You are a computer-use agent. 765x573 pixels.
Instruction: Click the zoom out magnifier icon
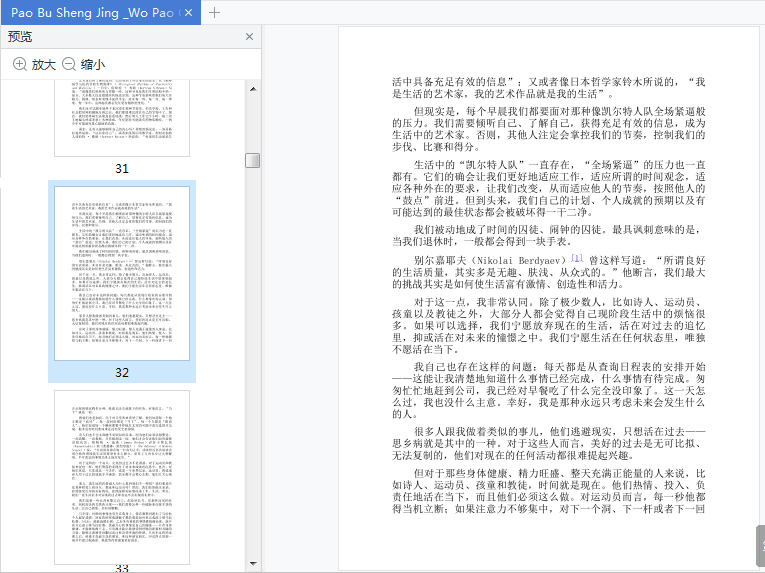[x=69, y=64]
